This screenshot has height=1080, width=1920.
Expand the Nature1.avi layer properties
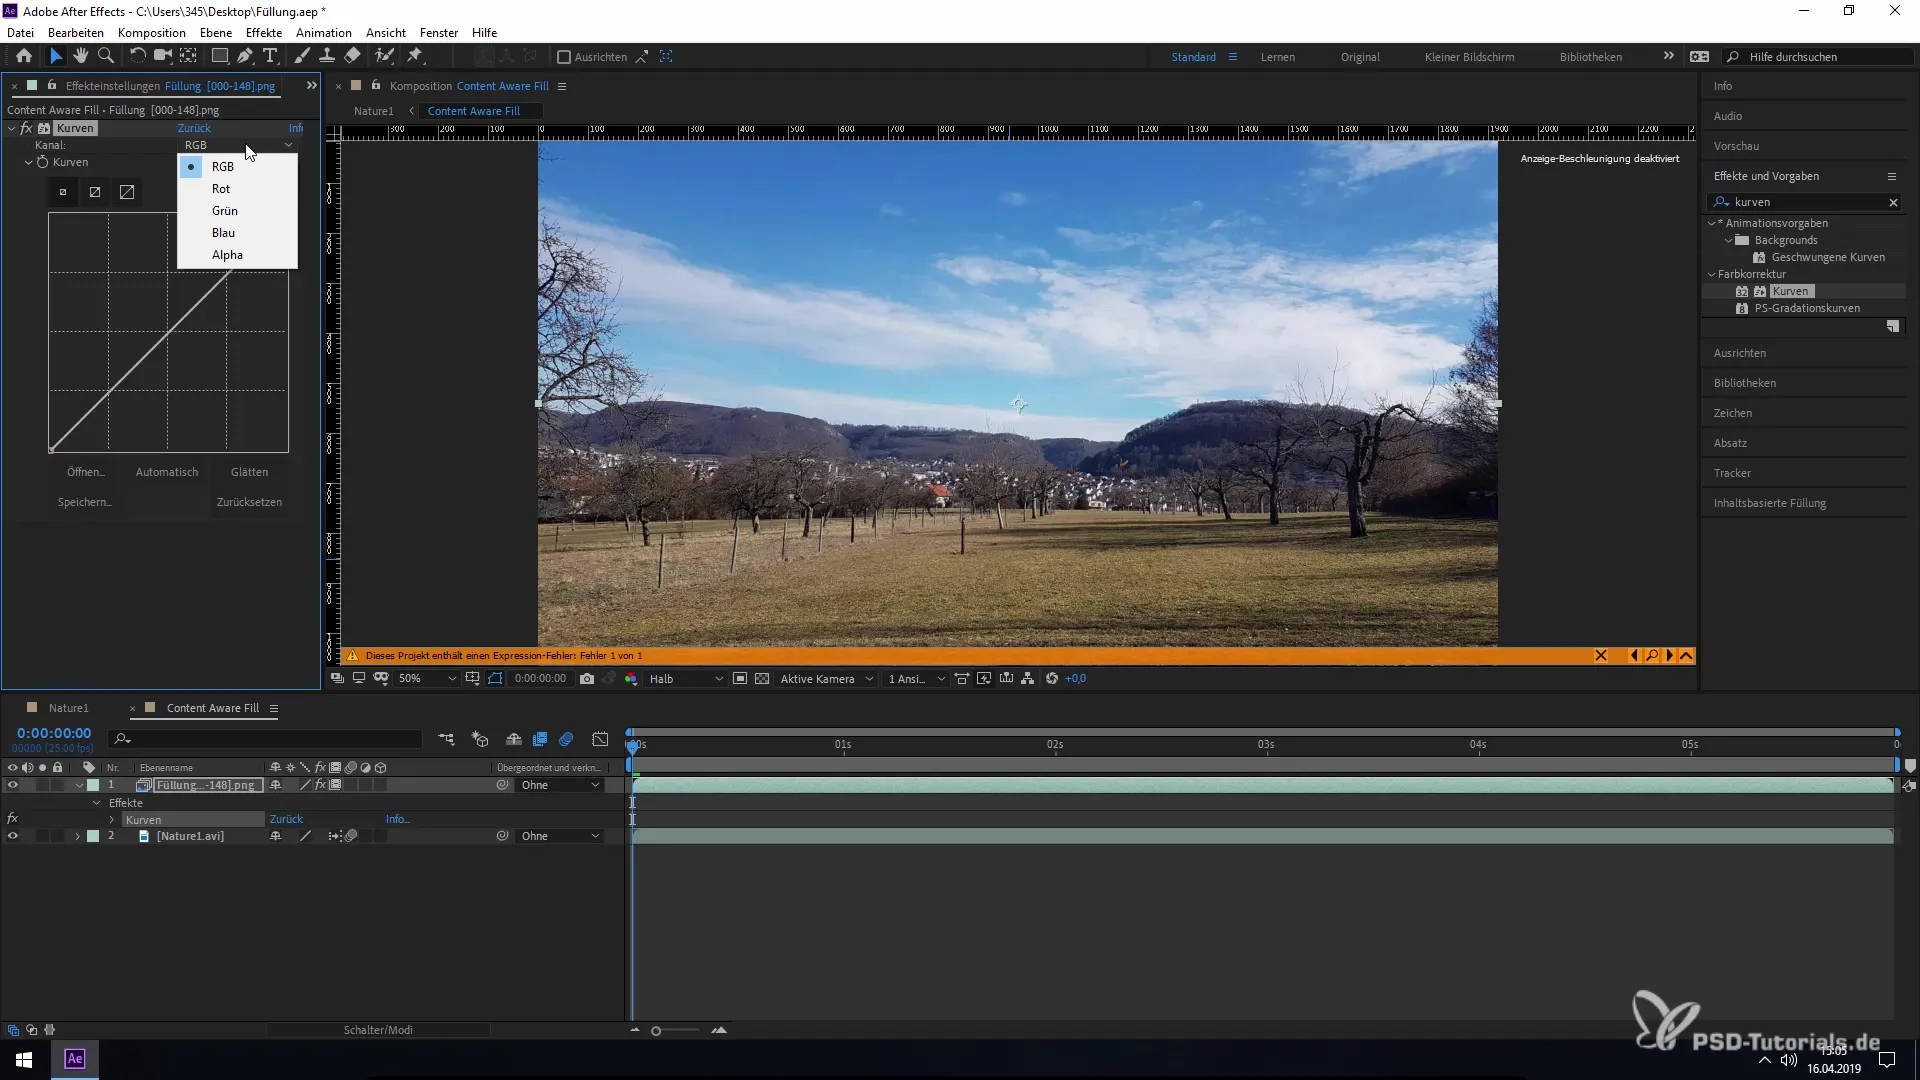tap(77, 836)
